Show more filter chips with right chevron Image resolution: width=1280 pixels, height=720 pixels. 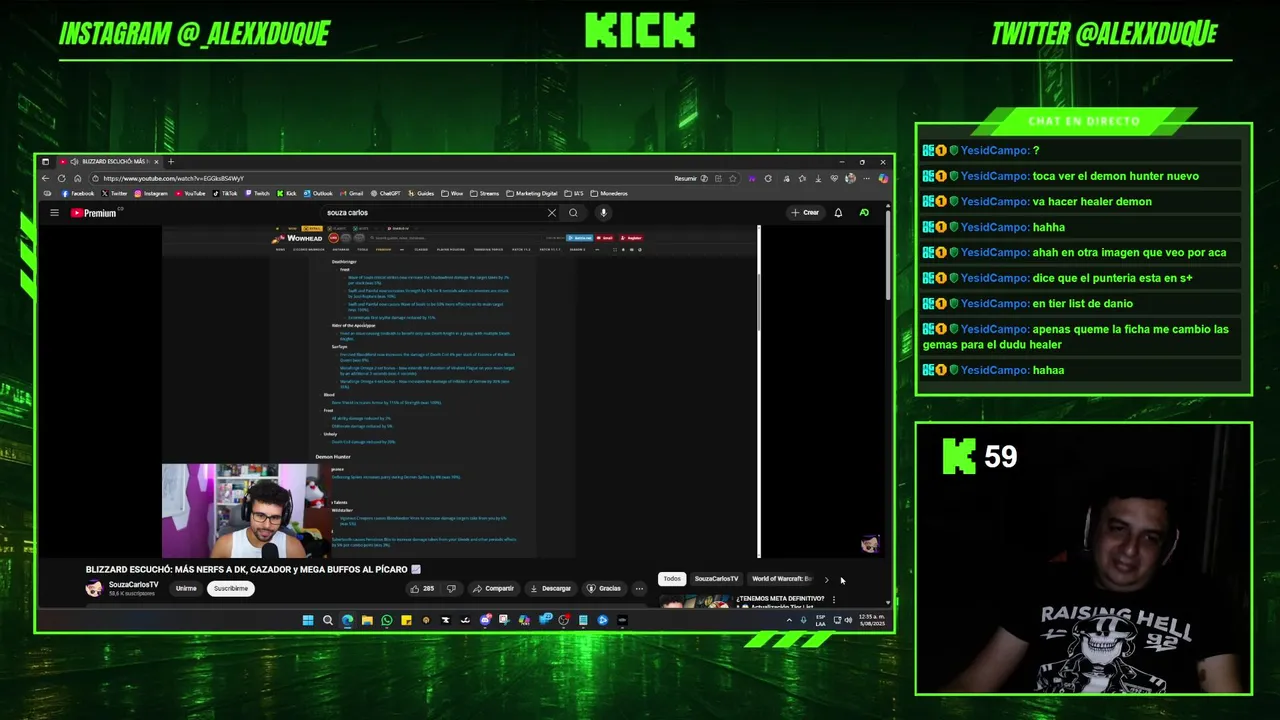[x=826, y=579]
